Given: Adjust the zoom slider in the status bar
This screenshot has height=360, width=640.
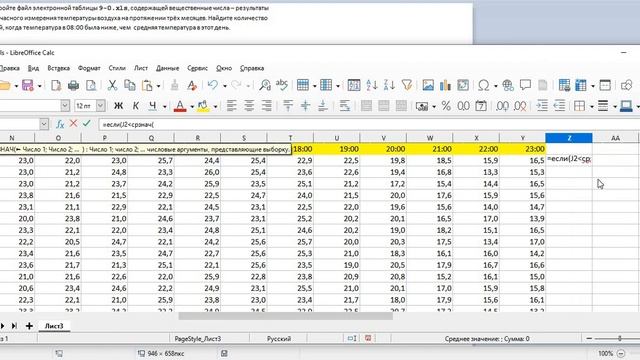Looking at the screenshot, I should click(x=620, y=338).
